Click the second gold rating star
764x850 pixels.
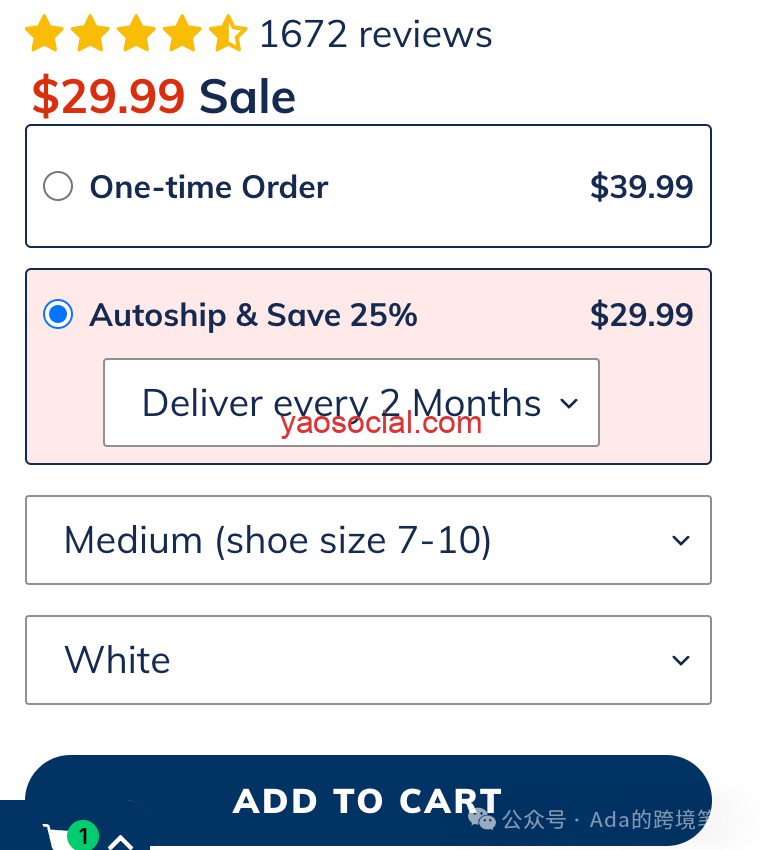pos(90,34)
